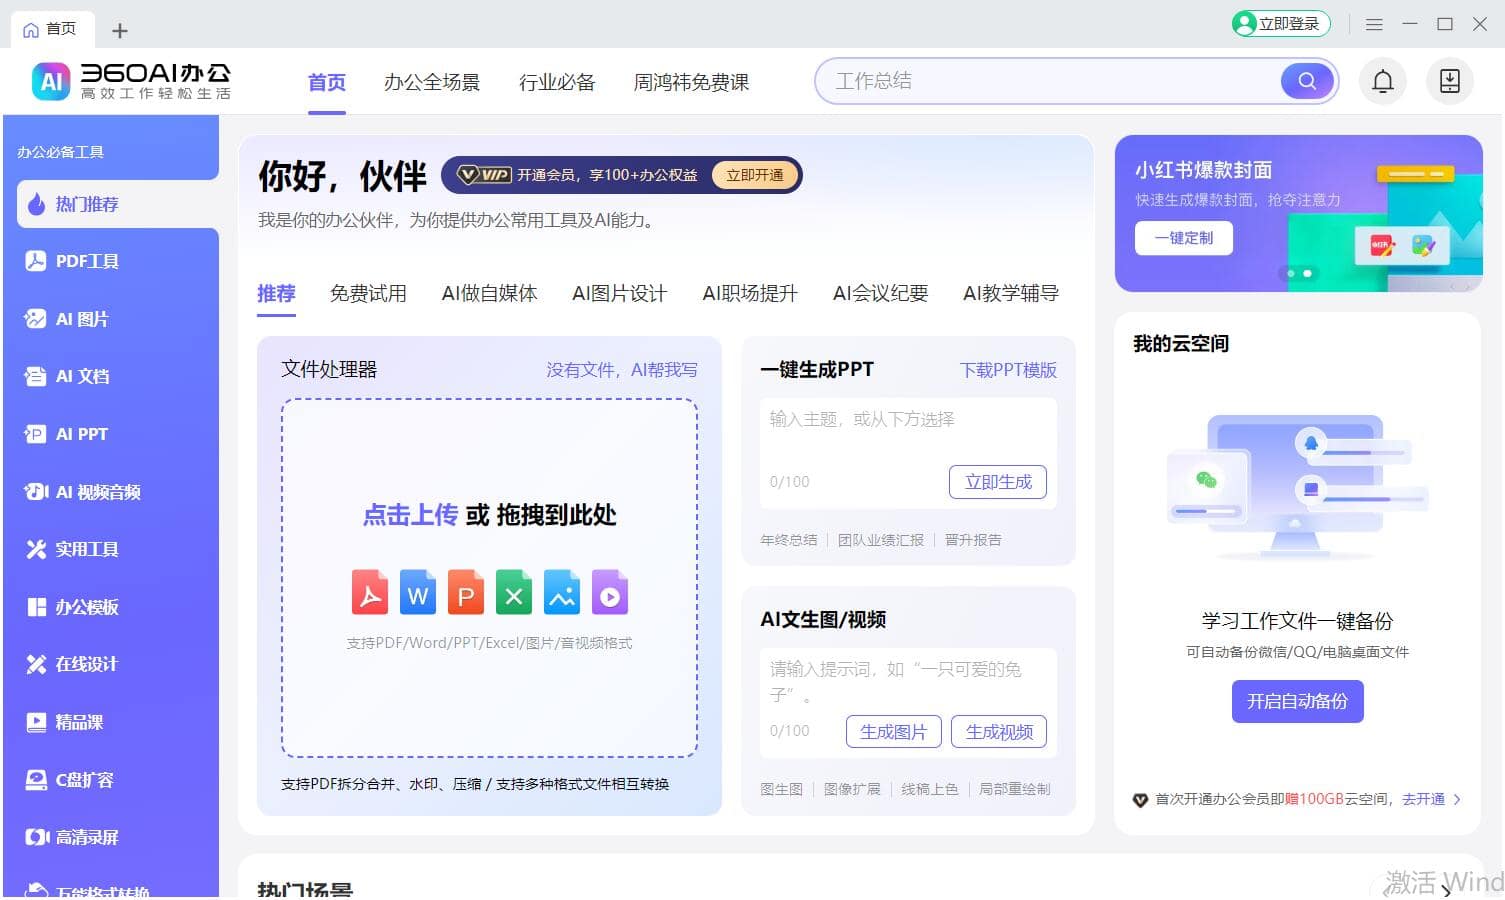Viewport: 1505px width, 900px height.
Task: Open 行业必备 navigation tab
Action: click(557, 82)
